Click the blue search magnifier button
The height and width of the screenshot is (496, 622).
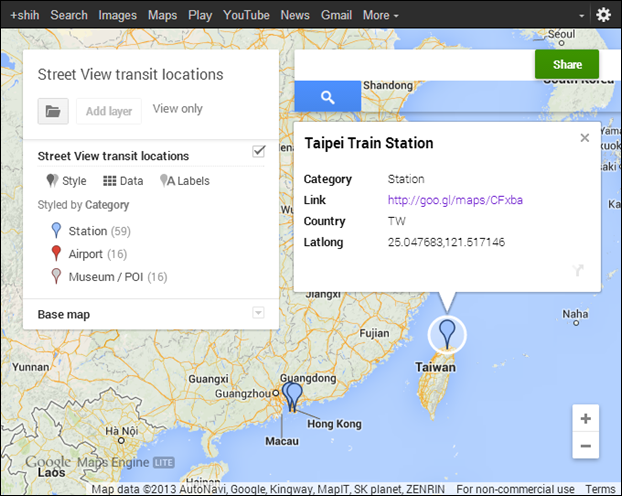point(328,96)
